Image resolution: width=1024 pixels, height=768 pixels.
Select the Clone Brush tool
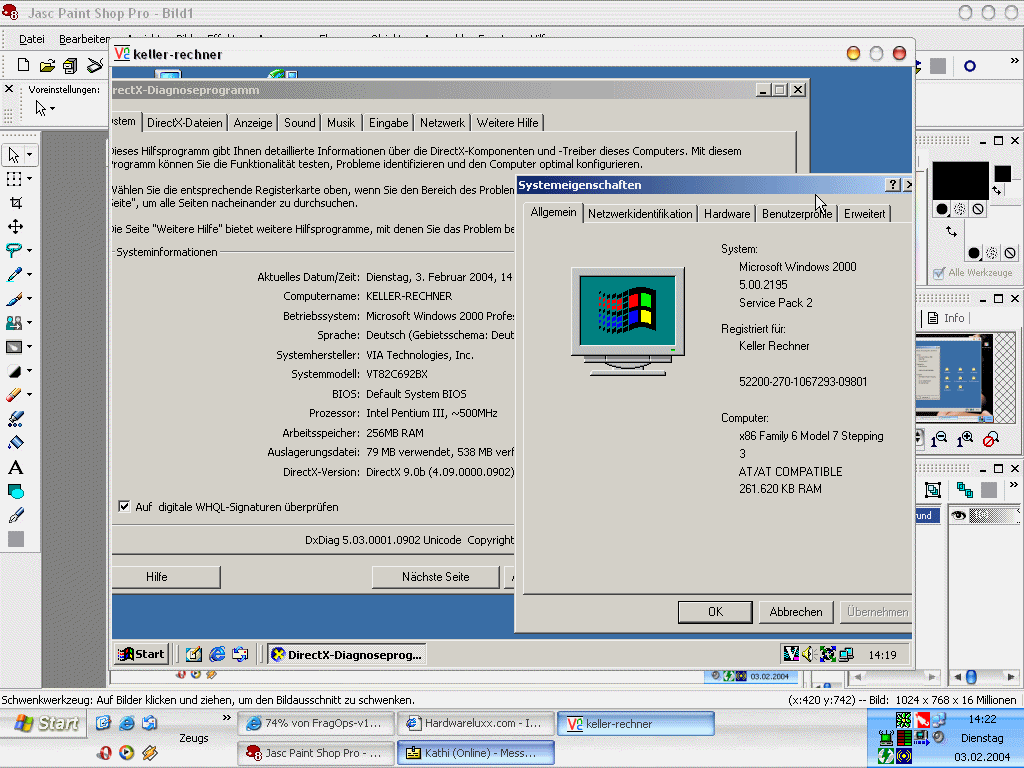point(14,323)
